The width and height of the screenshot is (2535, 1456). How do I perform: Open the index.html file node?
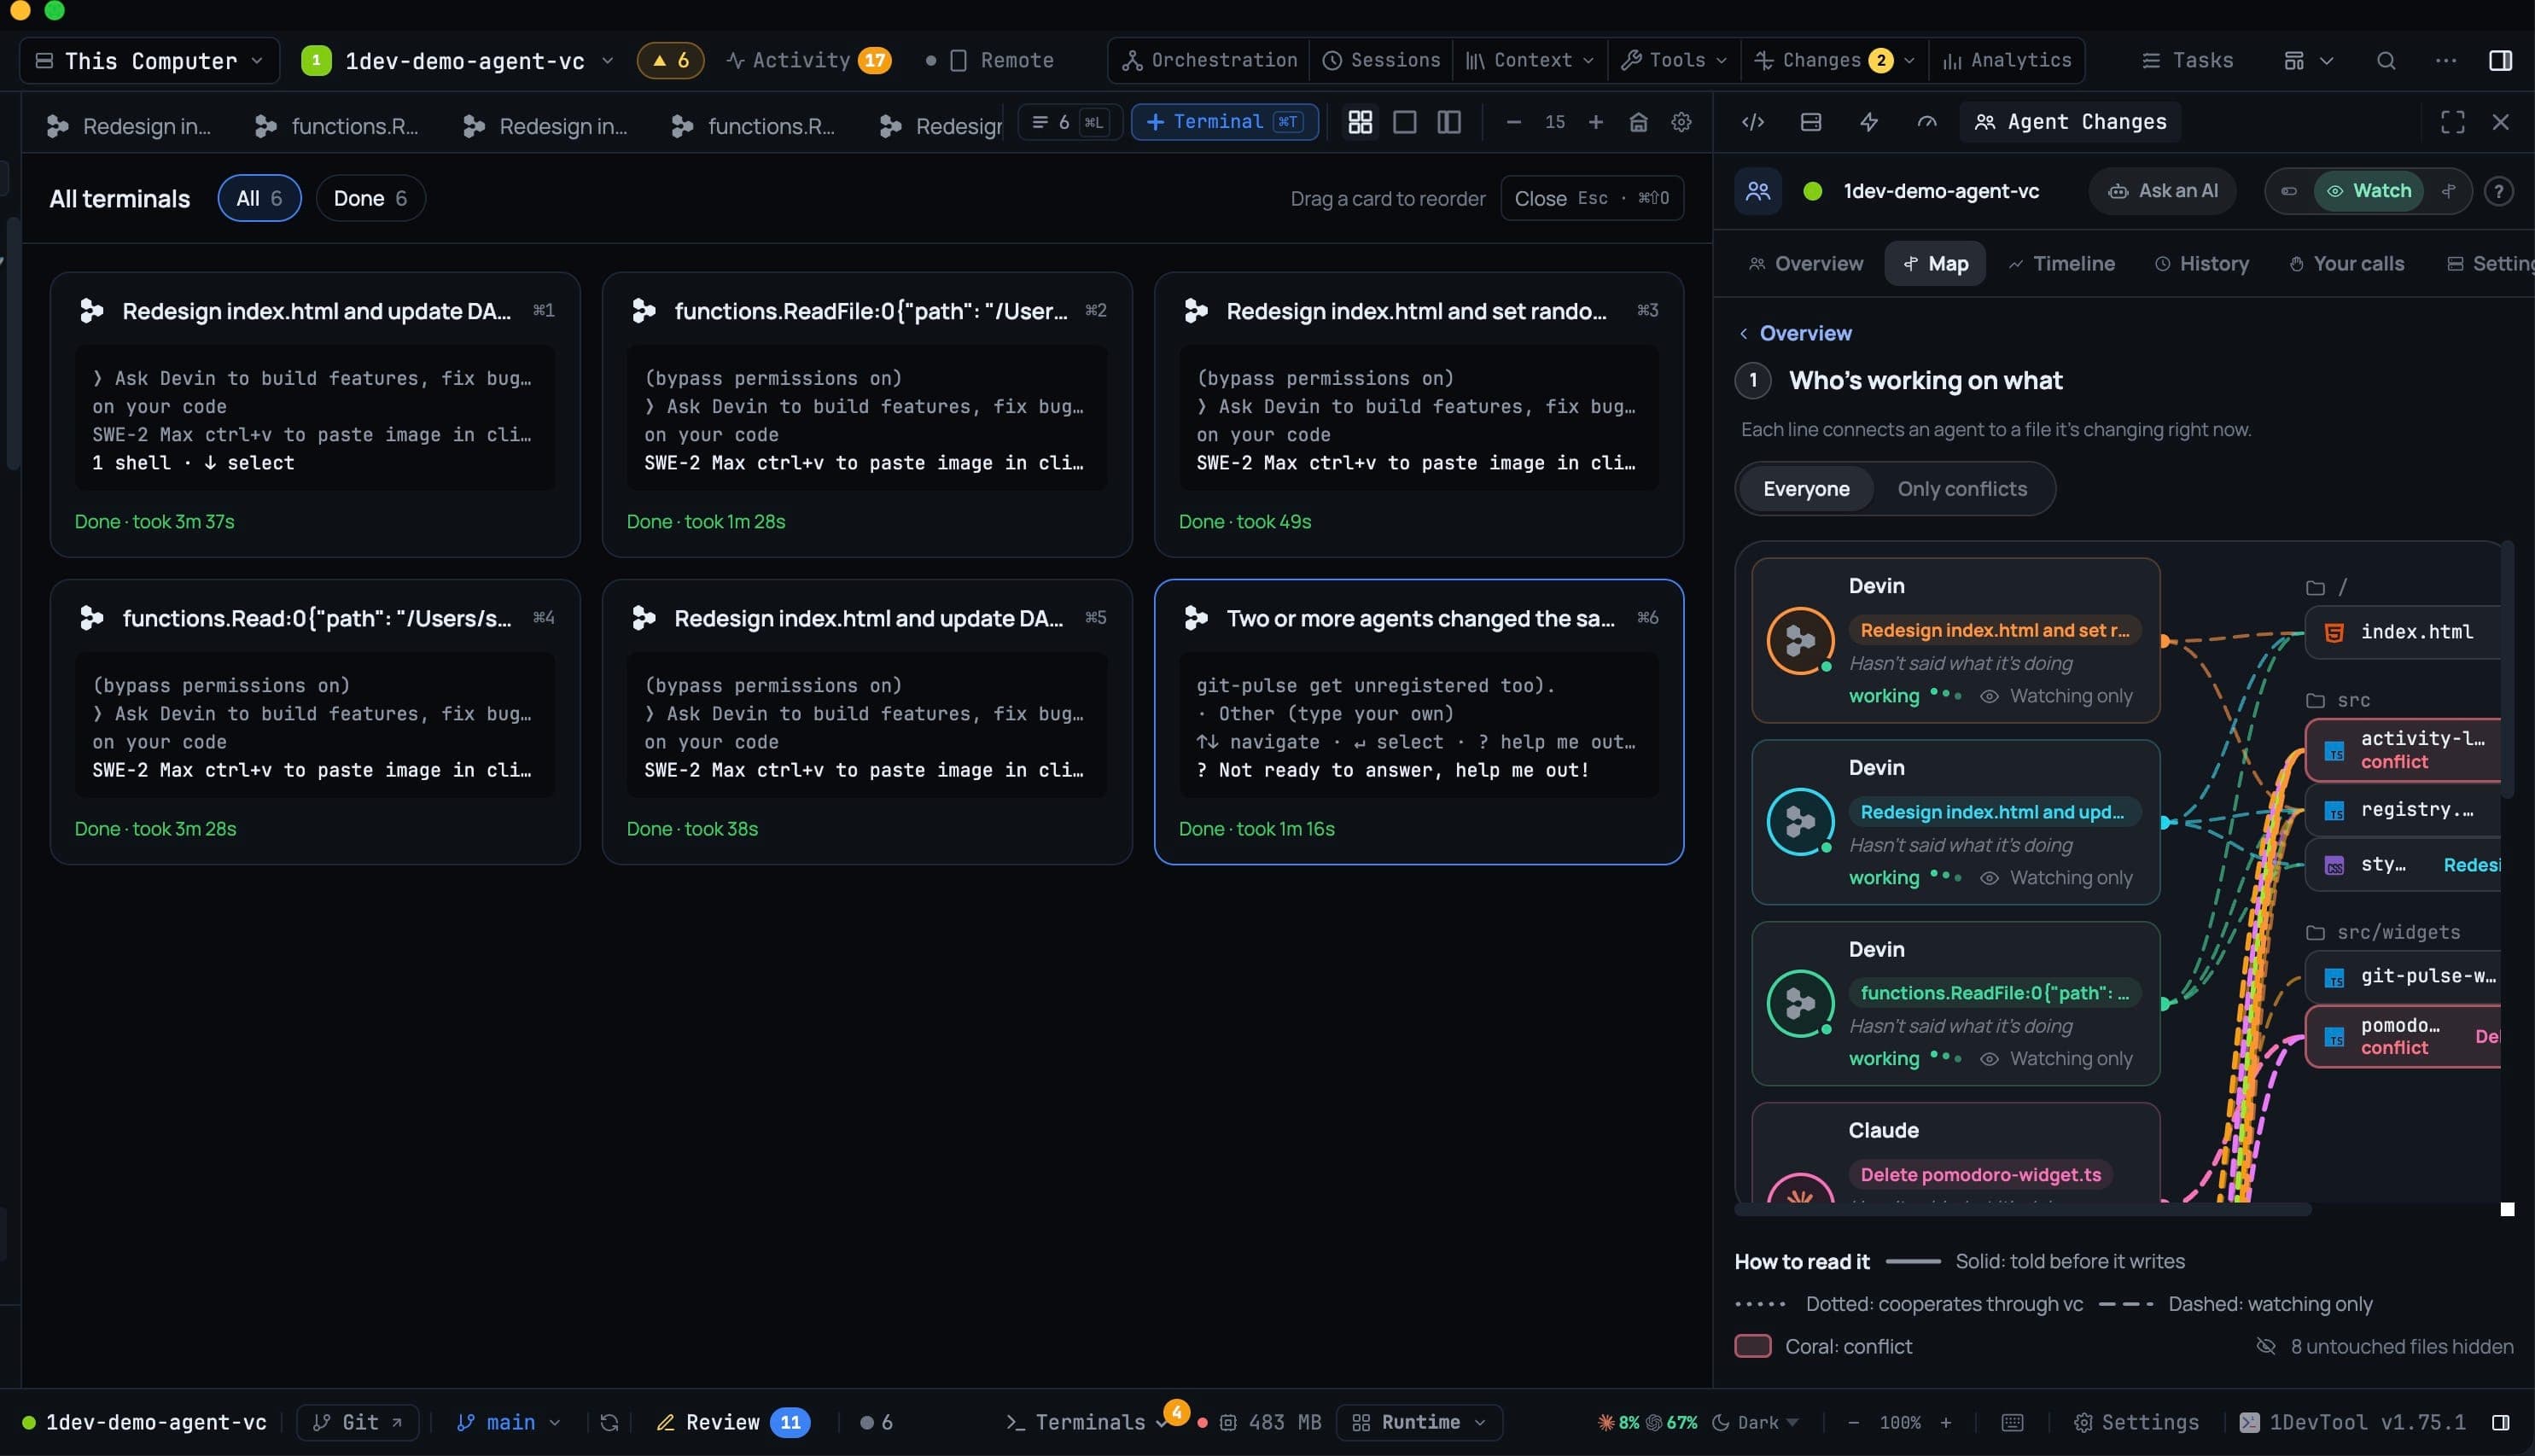point(2403,632)
